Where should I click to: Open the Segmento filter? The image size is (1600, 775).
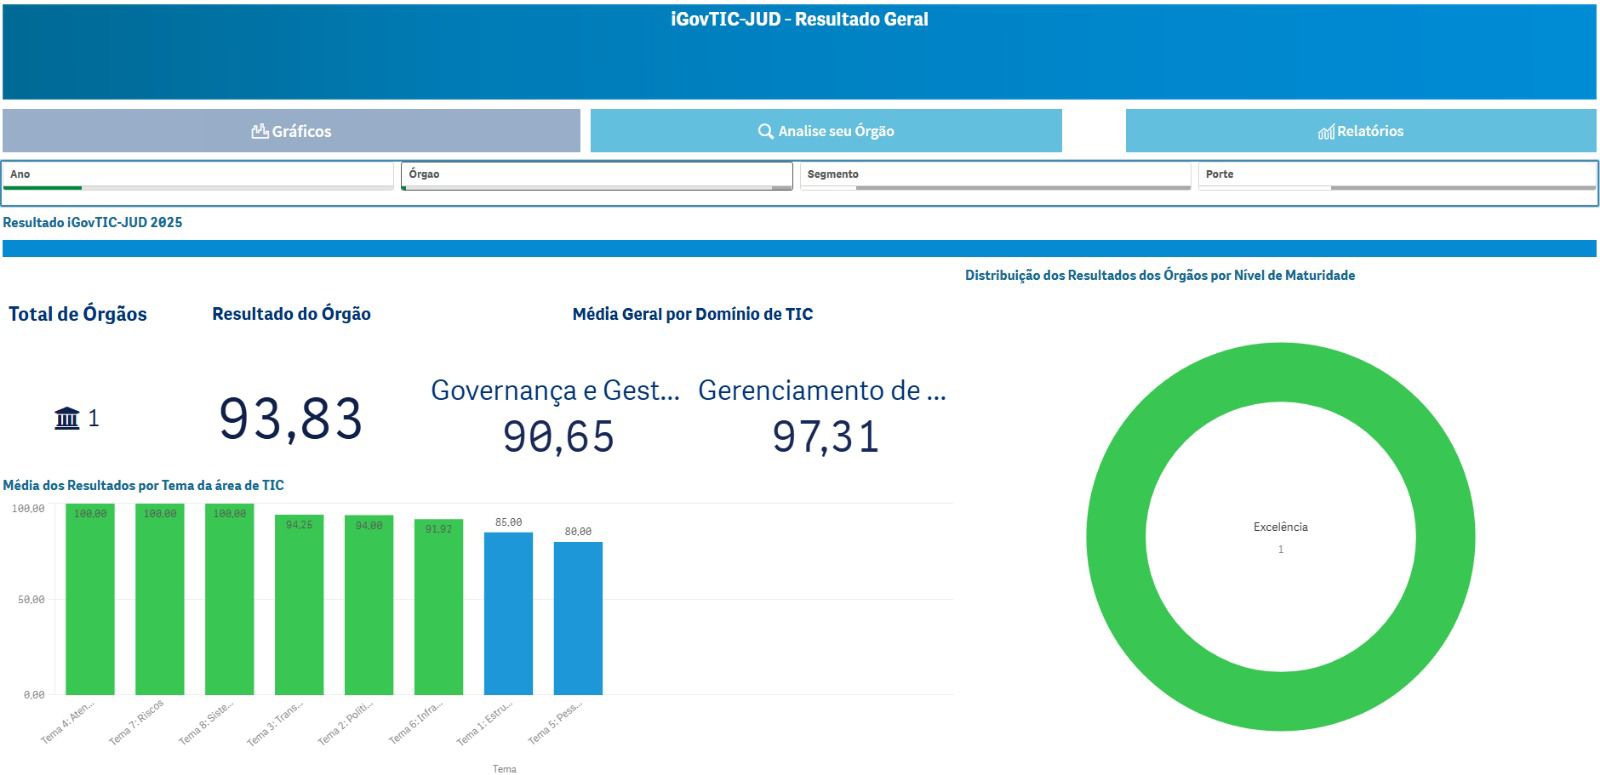[x=996, y=175]
